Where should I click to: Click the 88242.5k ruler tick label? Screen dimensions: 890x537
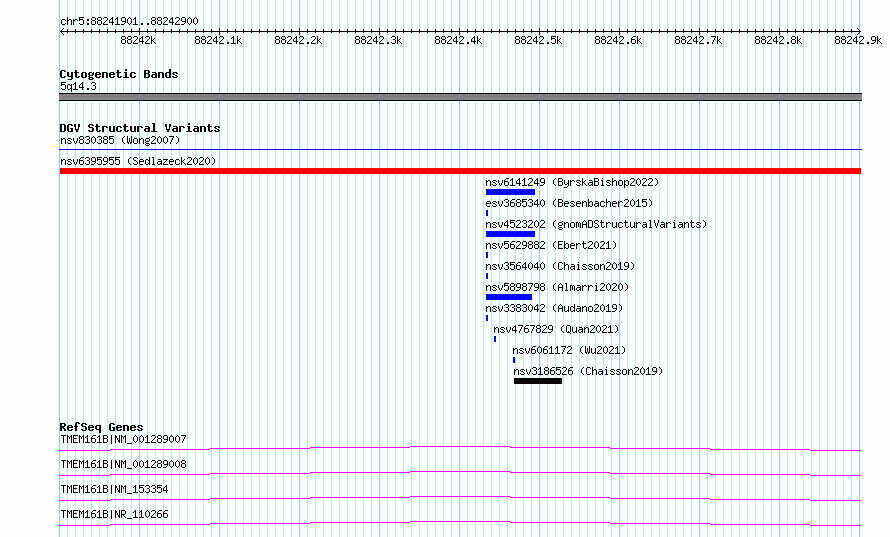coord(538,40)
